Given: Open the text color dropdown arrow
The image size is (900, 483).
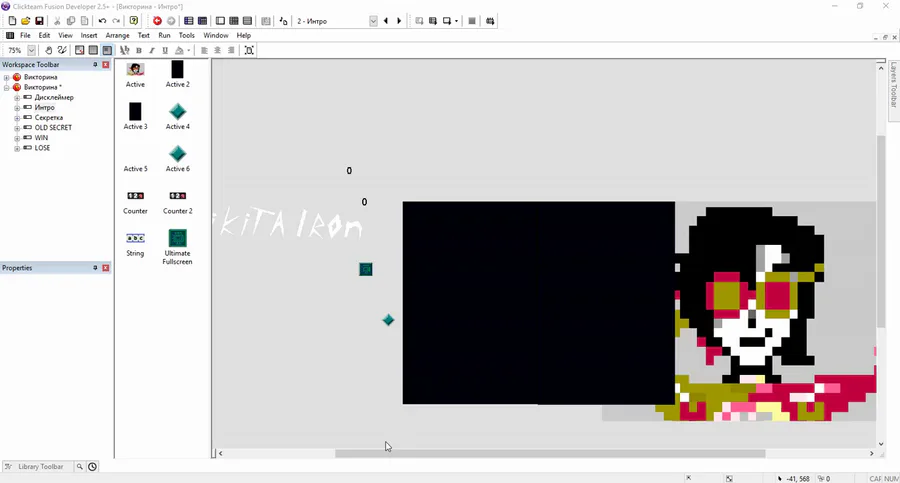Looking at the screenshot, I should coord(188,51).
